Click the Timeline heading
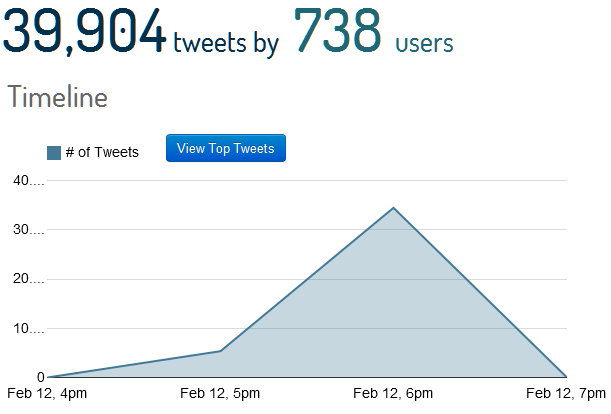611x414 pixels. pos(57,98)
